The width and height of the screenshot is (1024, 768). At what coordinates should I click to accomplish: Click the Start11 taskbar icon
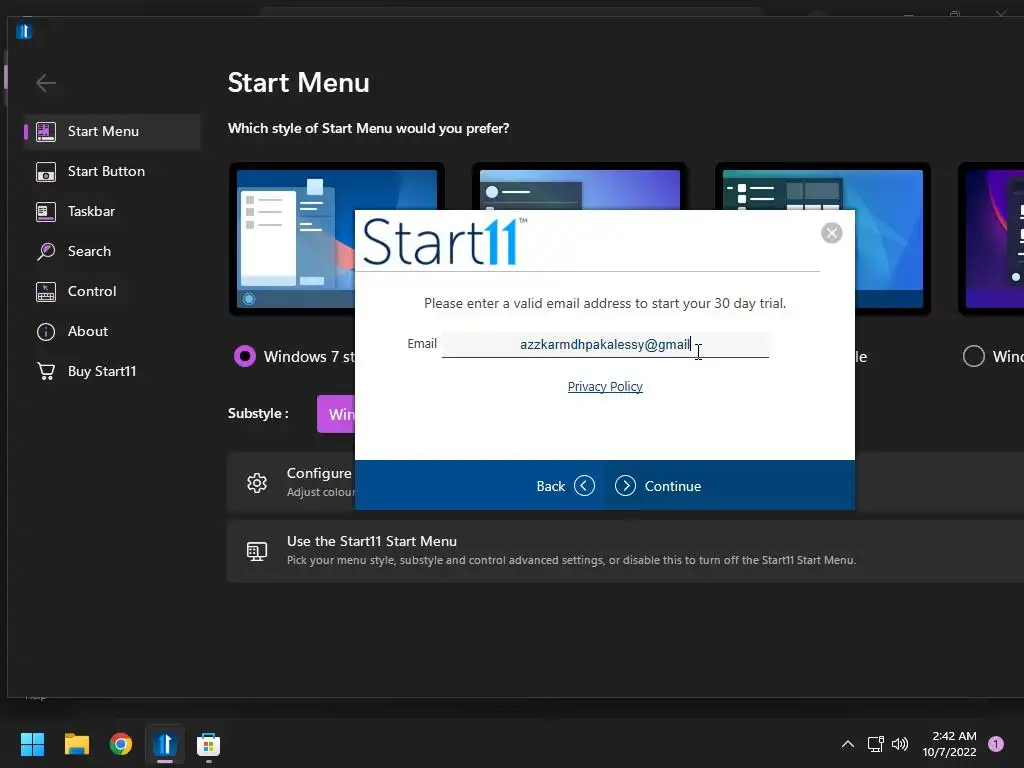pyautogui.click(x=165, y=744)
